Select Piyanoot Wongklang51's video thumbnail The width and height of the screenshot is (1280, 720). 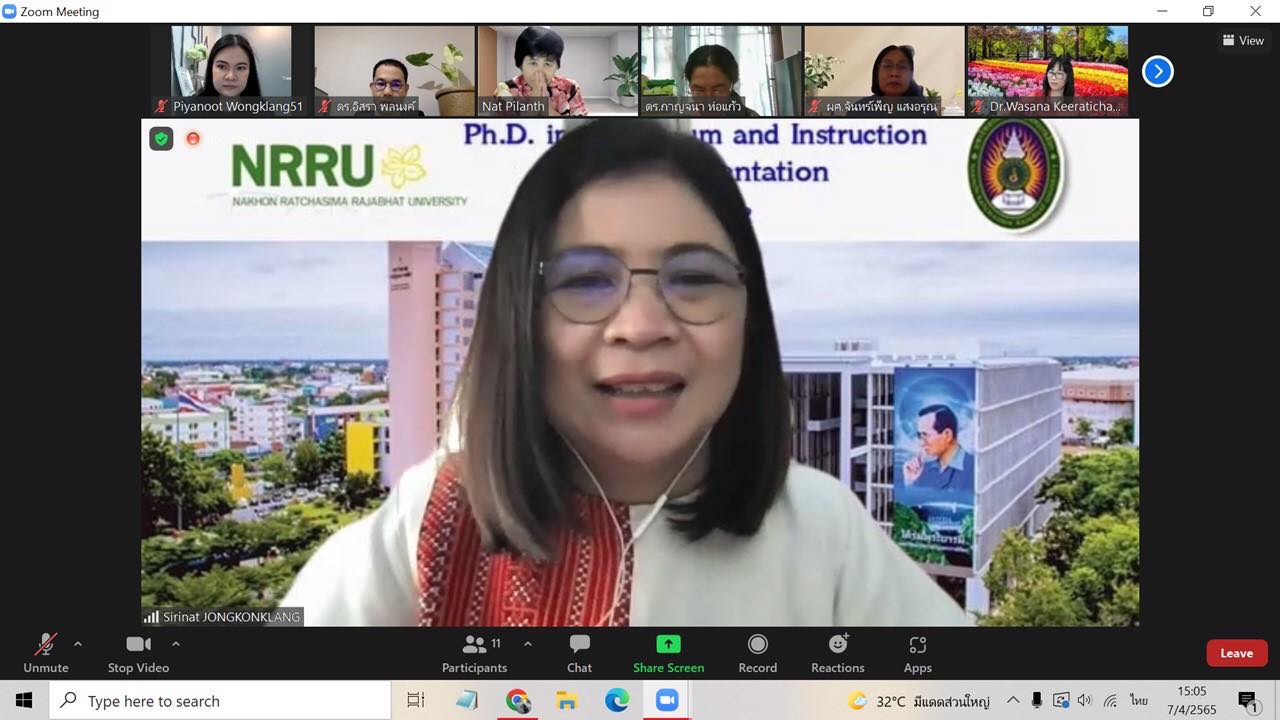[x=231, y=70]
